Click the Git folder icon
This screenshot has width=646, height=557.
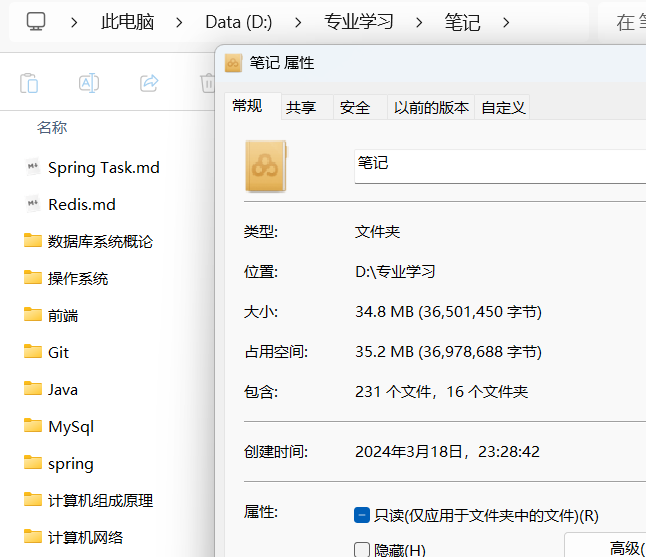[33, 352]
